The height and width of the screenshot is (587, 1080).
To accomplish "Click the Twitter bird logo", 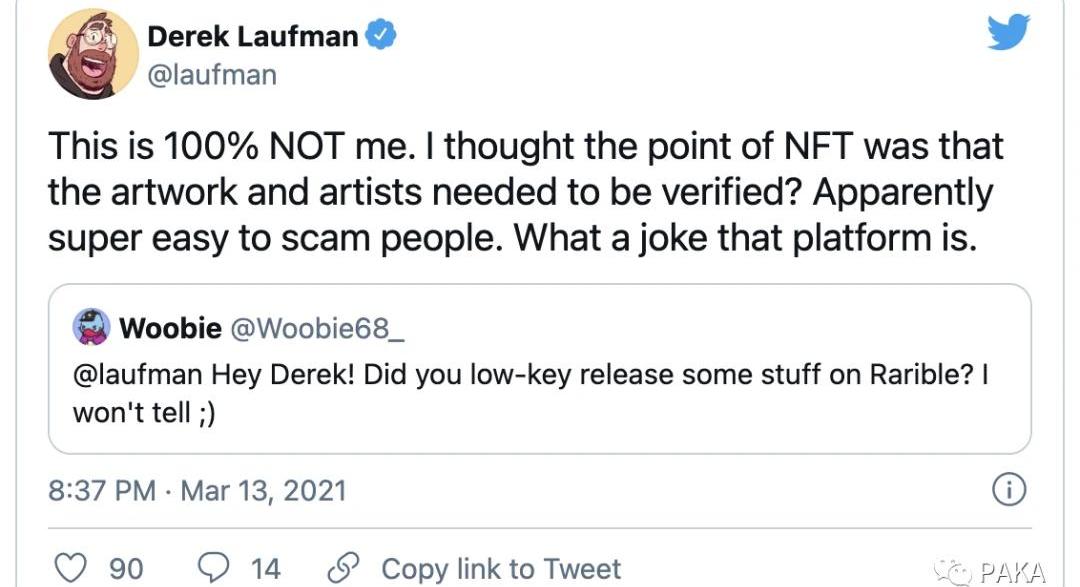I will tap(1008, 32).
